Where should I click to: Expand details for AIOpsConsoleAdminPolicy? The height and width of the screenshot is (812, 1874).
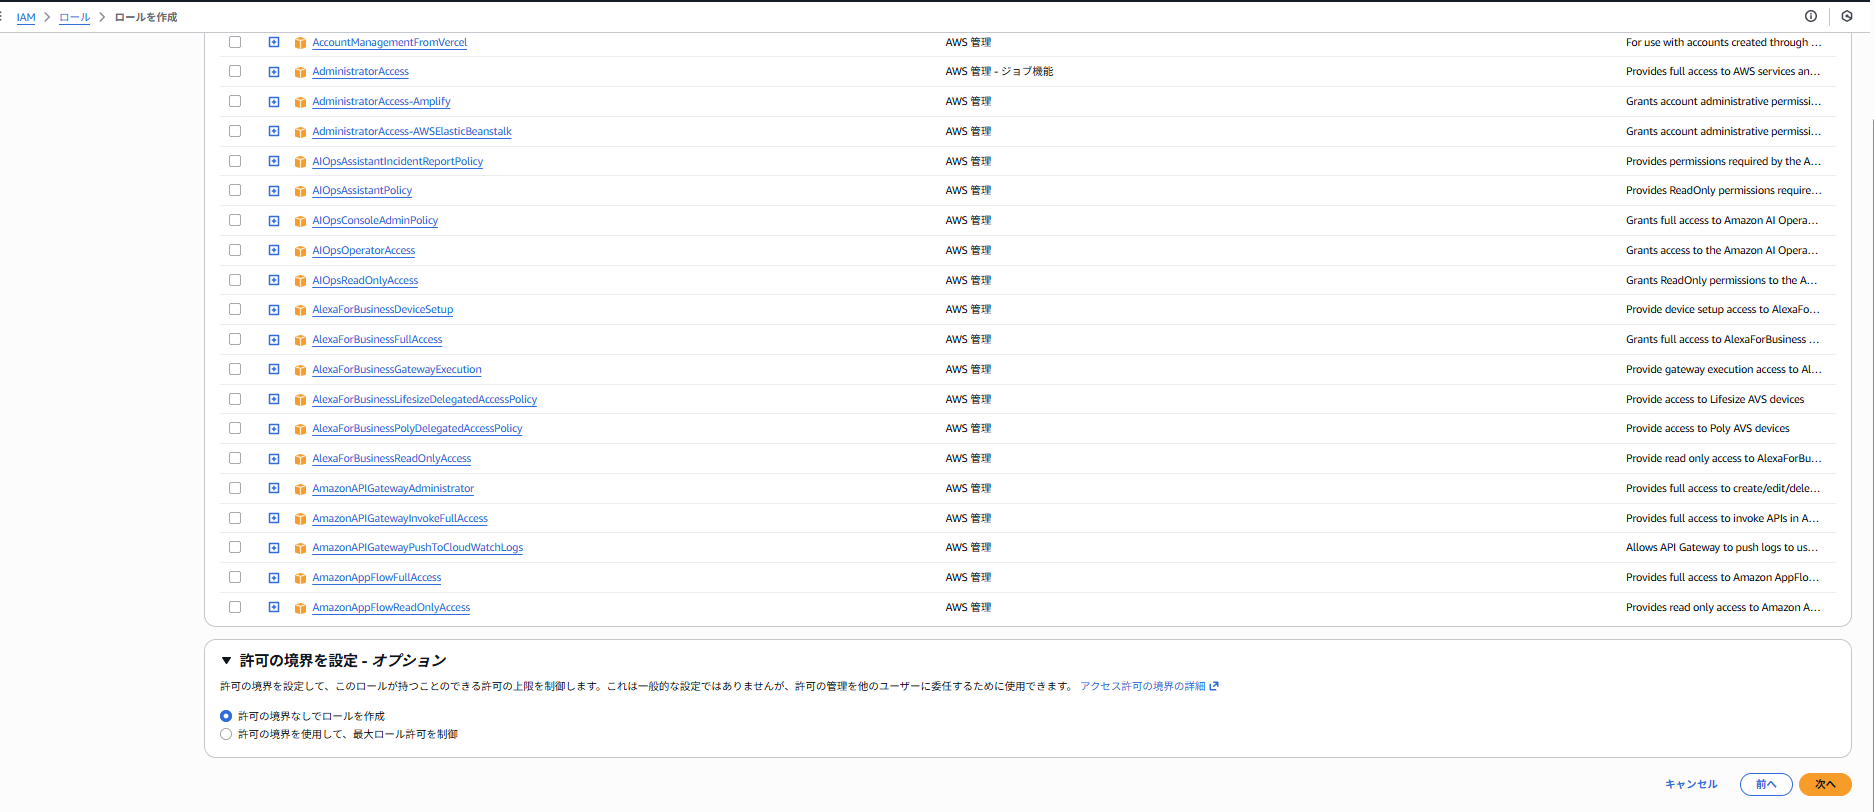274,221
